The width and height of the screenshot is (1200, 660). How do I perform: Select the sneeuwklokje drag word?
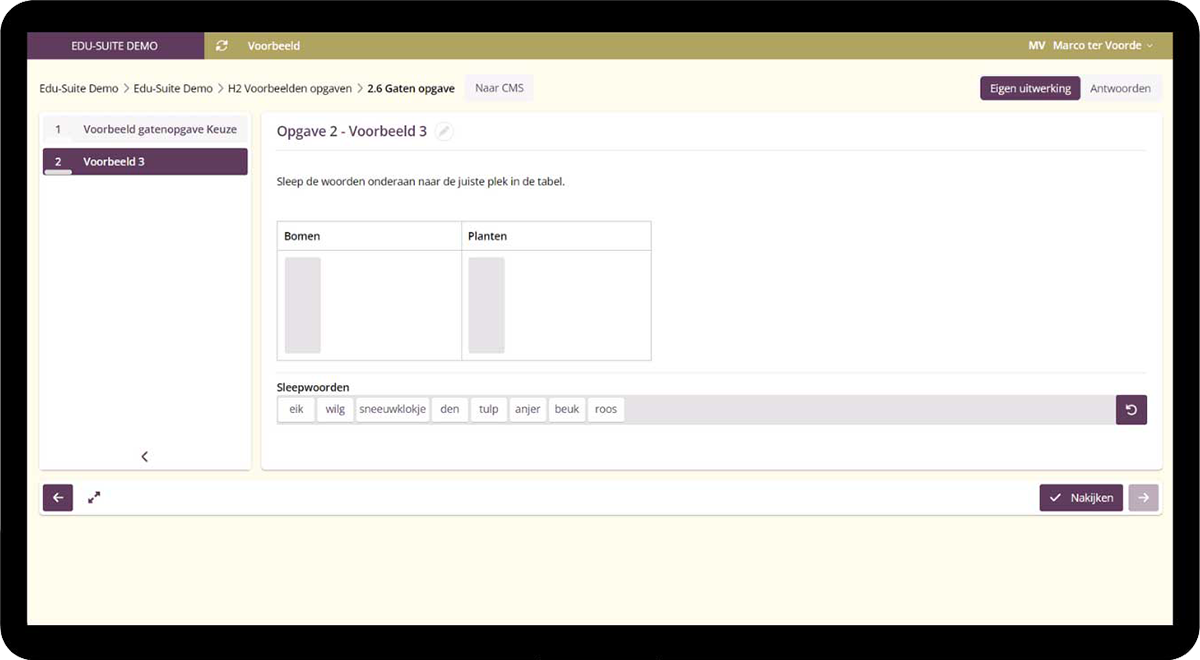coord(392,410)
